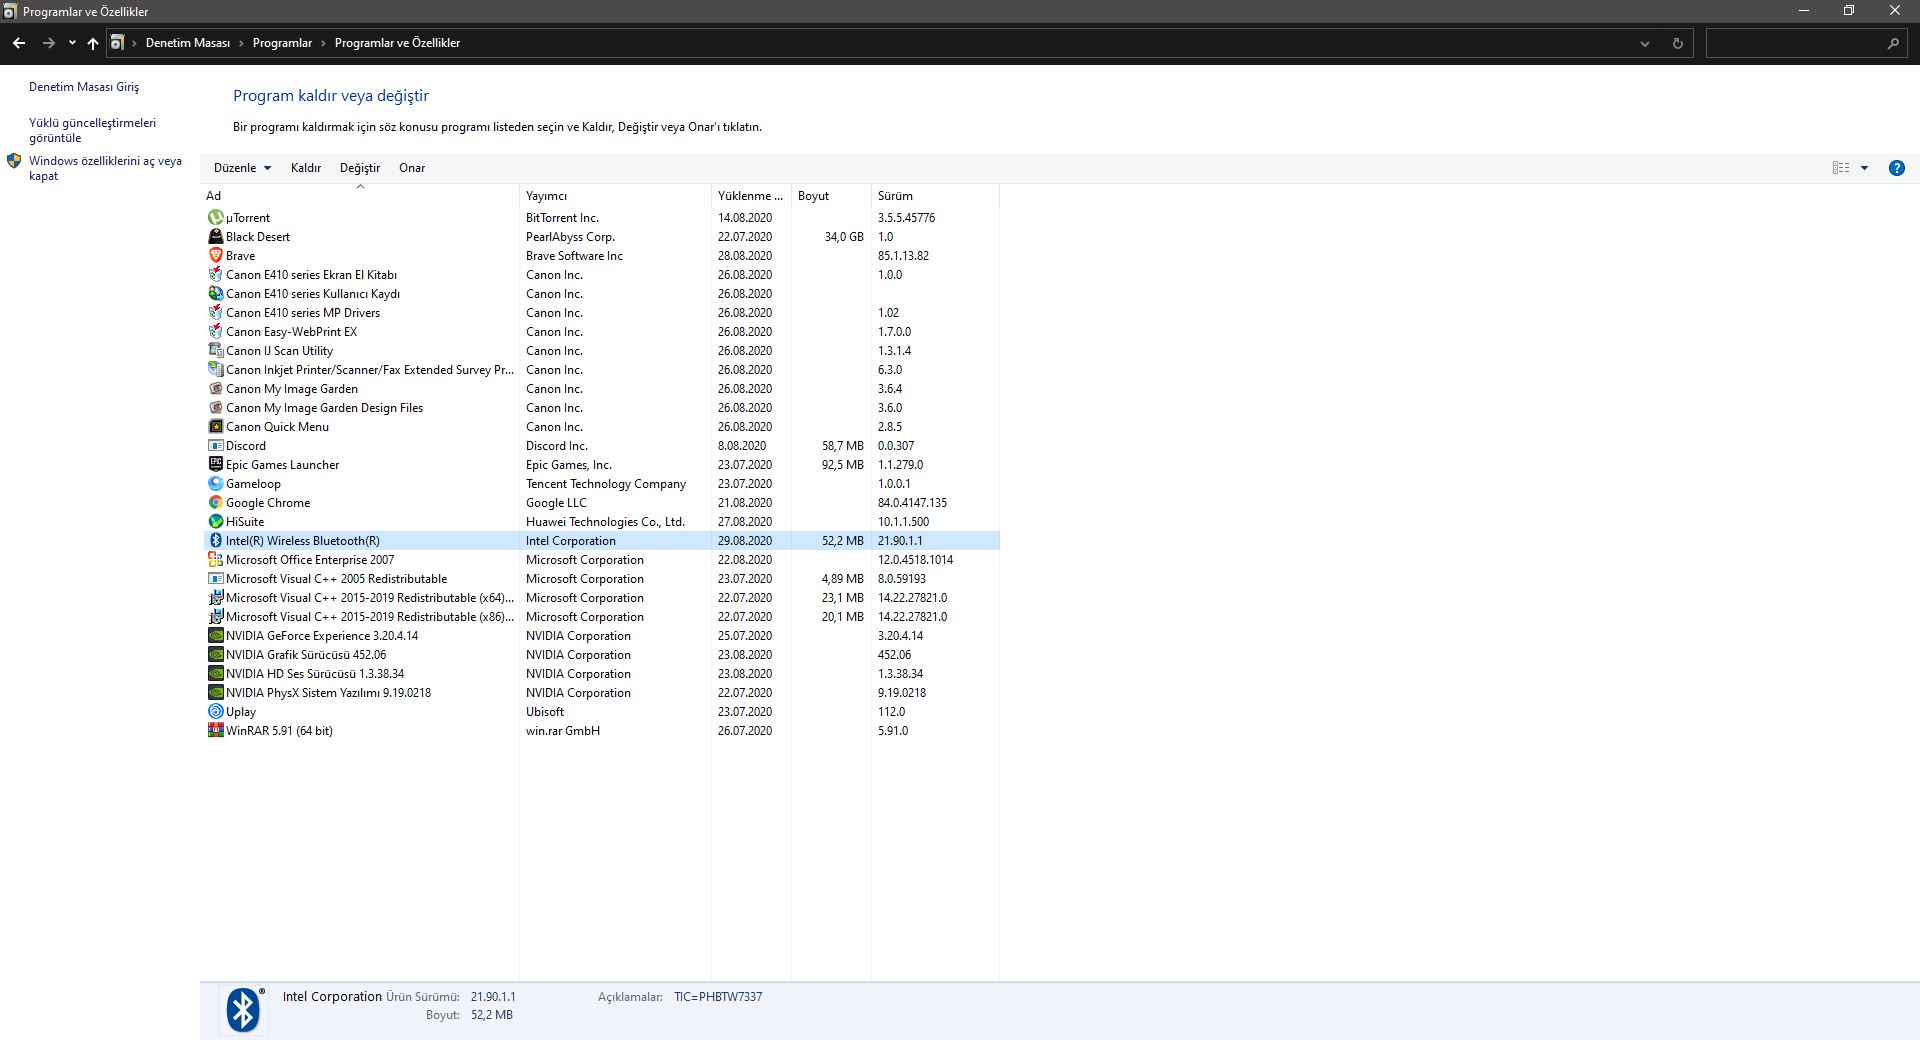
Task: Open recent locations dropdown arrow
Action: [72, 43]
